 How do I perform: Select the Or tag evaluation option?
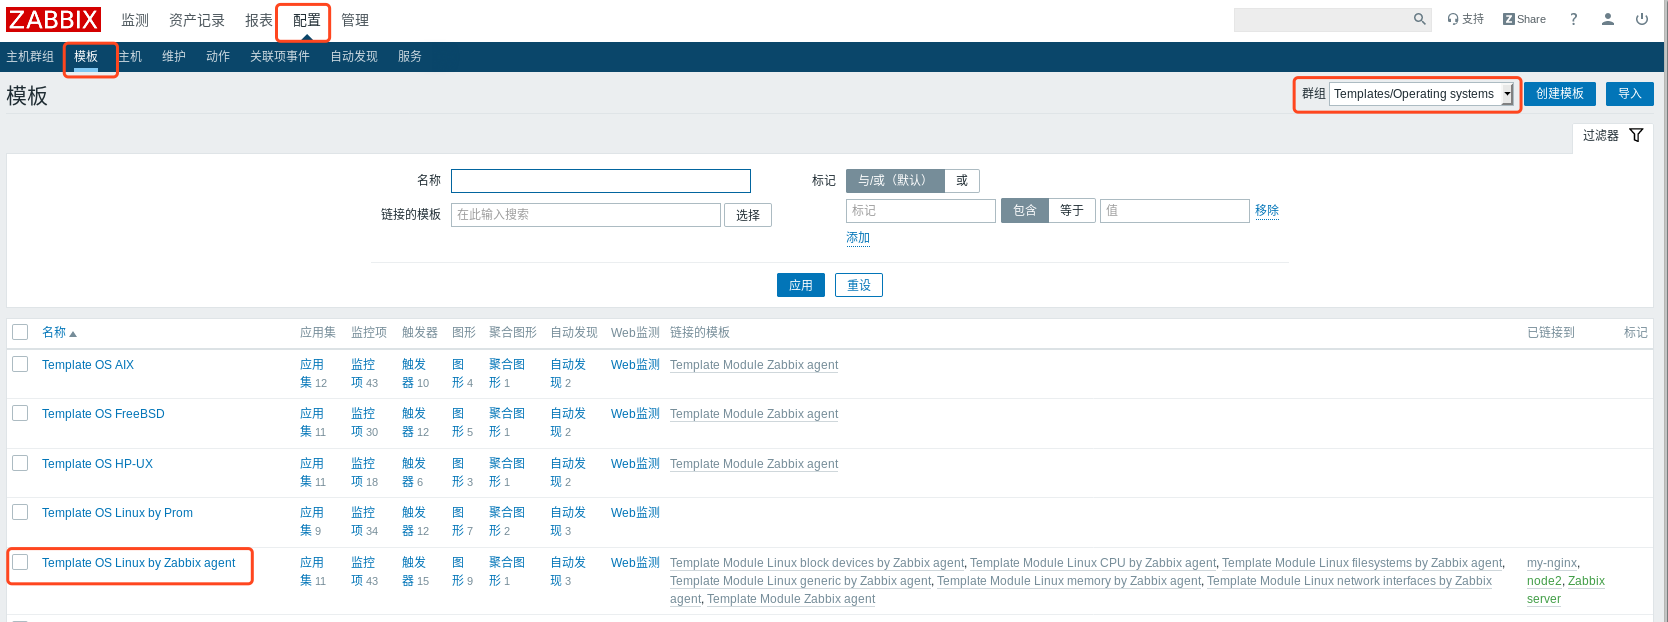tap(961, 181)
